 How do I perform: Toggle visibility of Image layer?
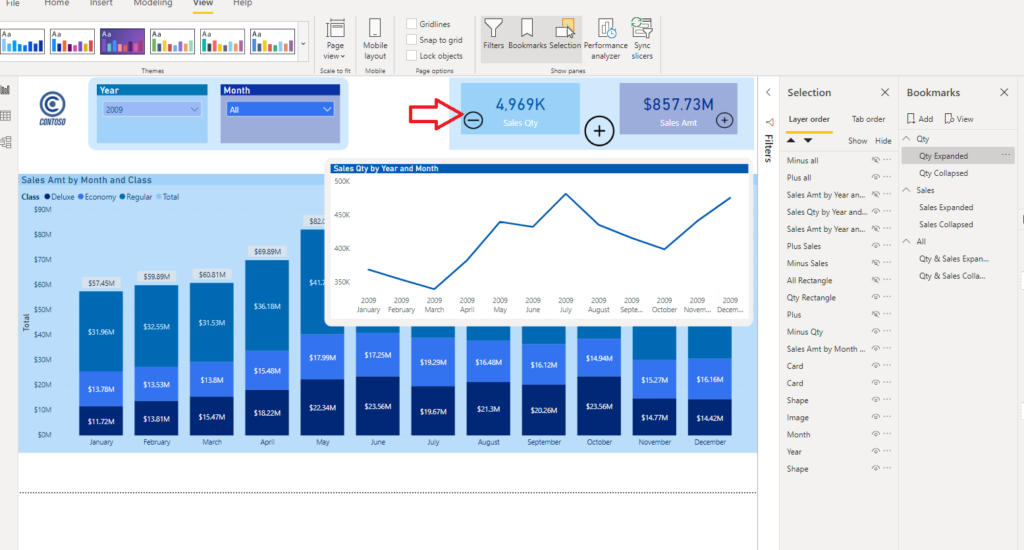[x=875, y=417]
